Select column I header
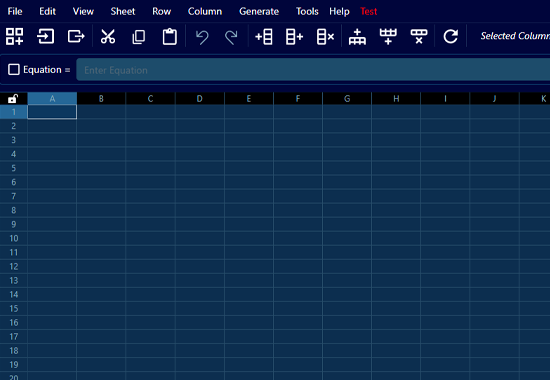The width and height of the screenshot is (550, 380). (x=445, y=99)
